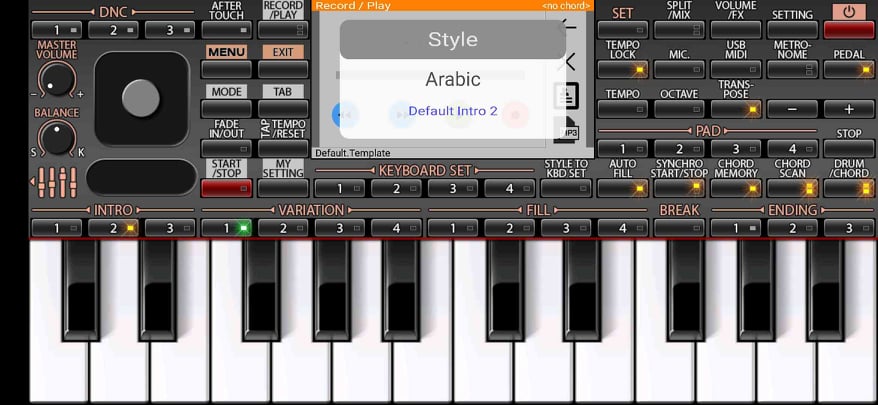Click the EXIT button
Image resolution: width=878 pixels, height=405 pixels.
(283, 69)
